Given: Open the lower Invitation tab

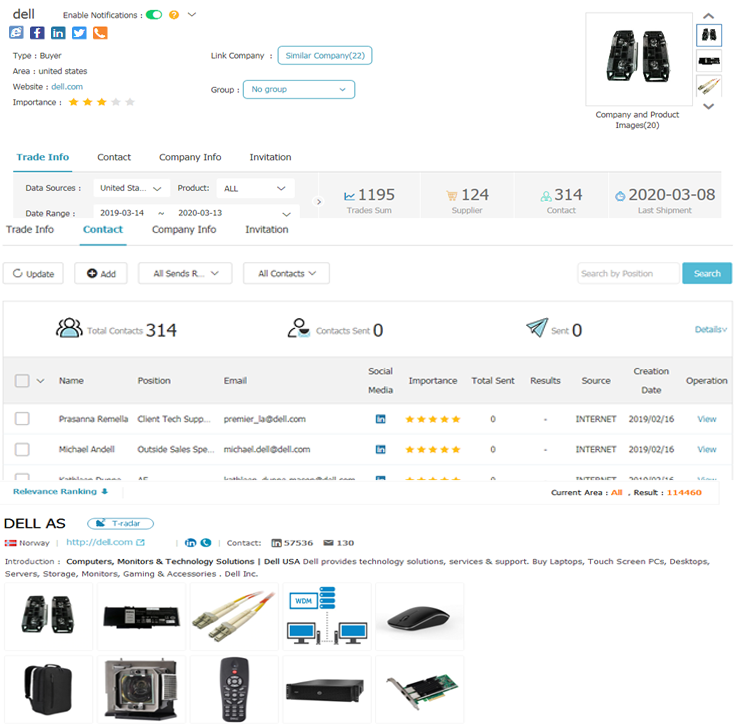Looking at the screenshot, I should point(267,230).
